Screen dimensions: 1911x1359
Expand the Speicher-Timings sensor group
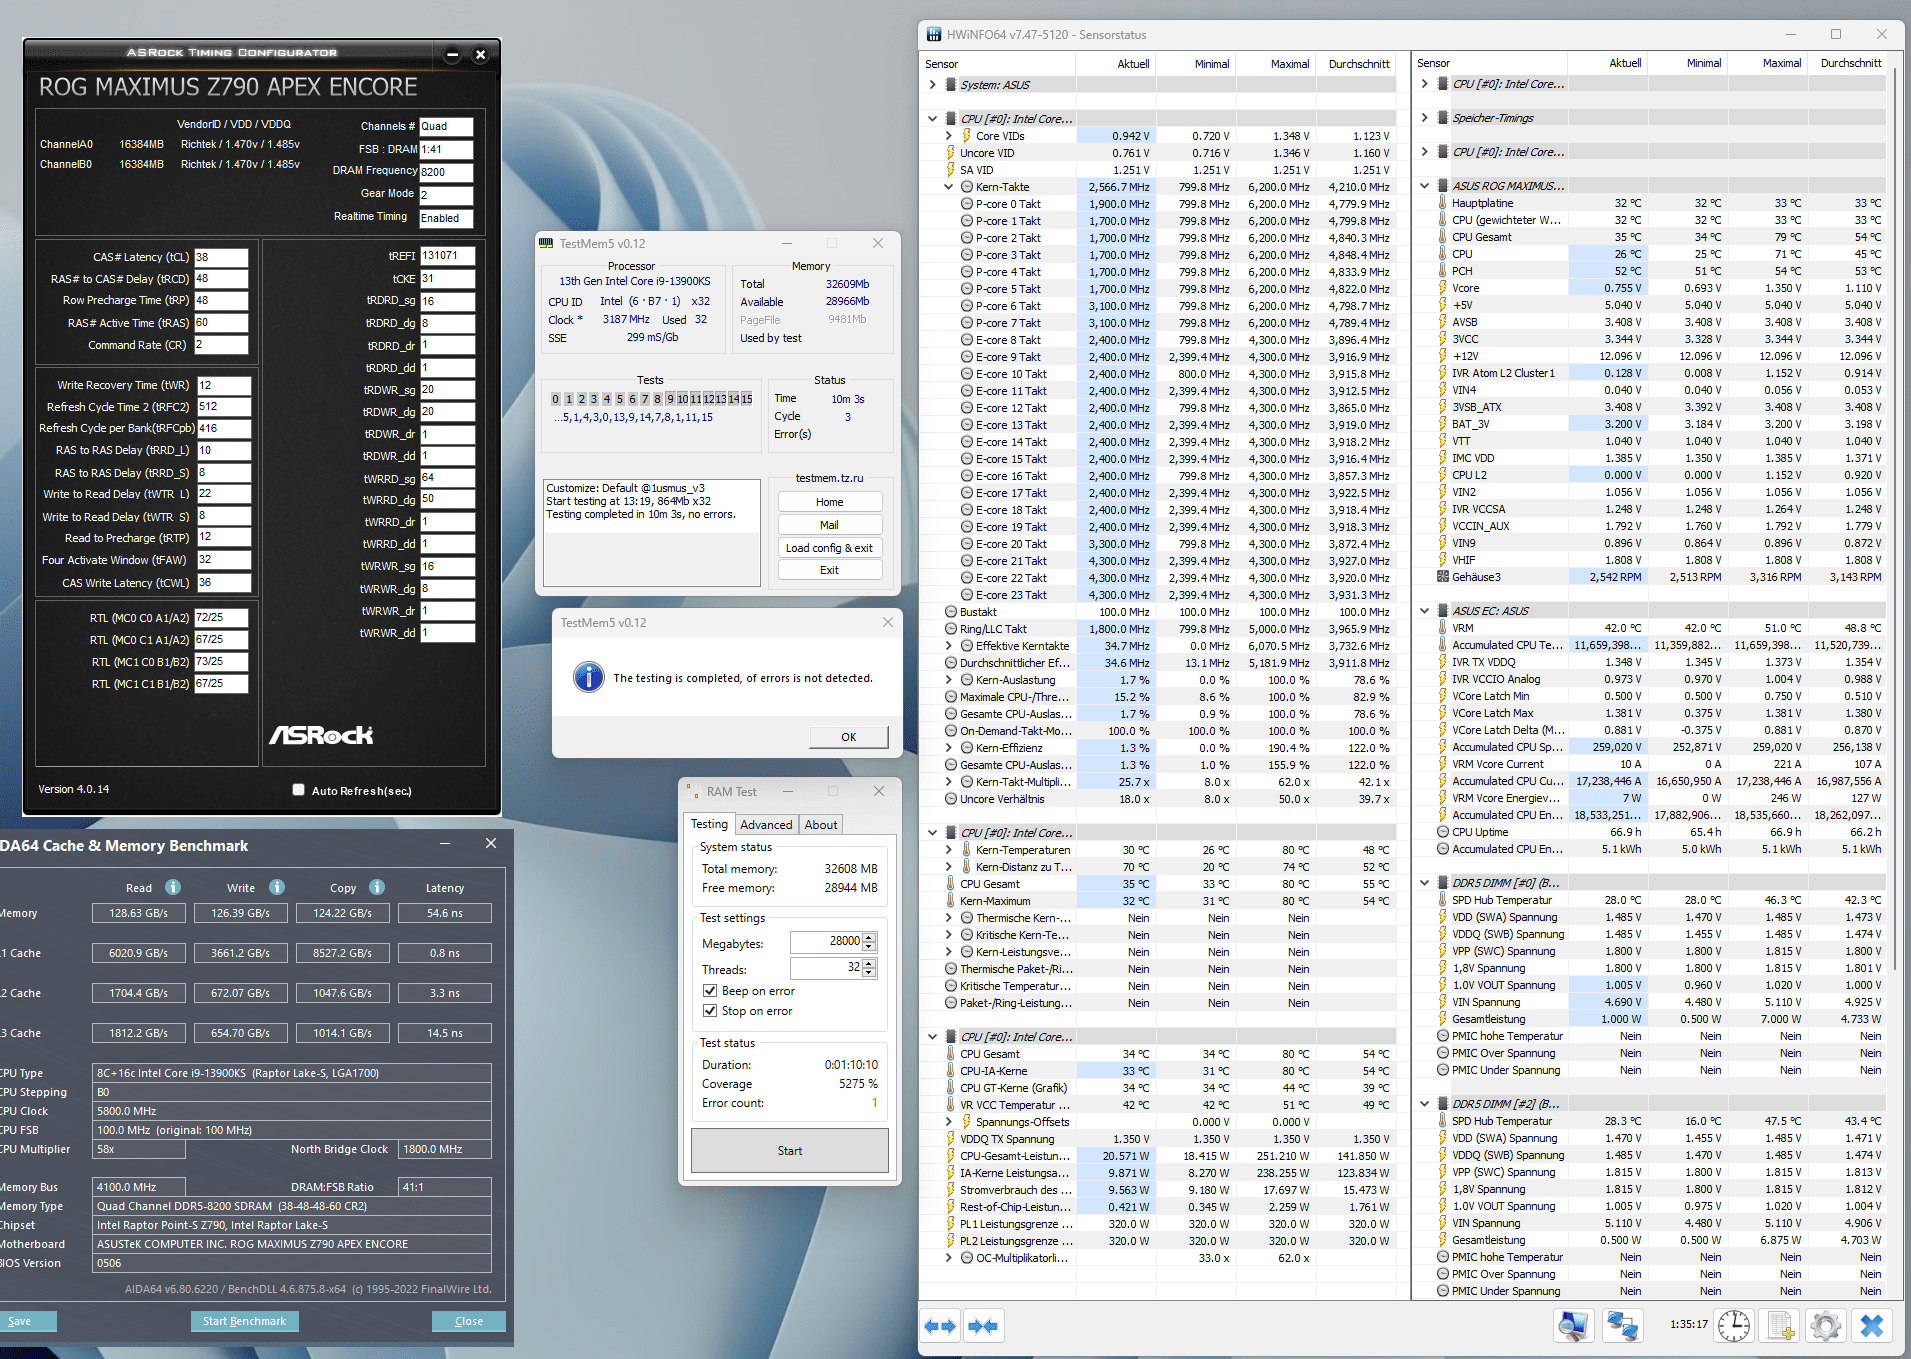pos(1424,118)
